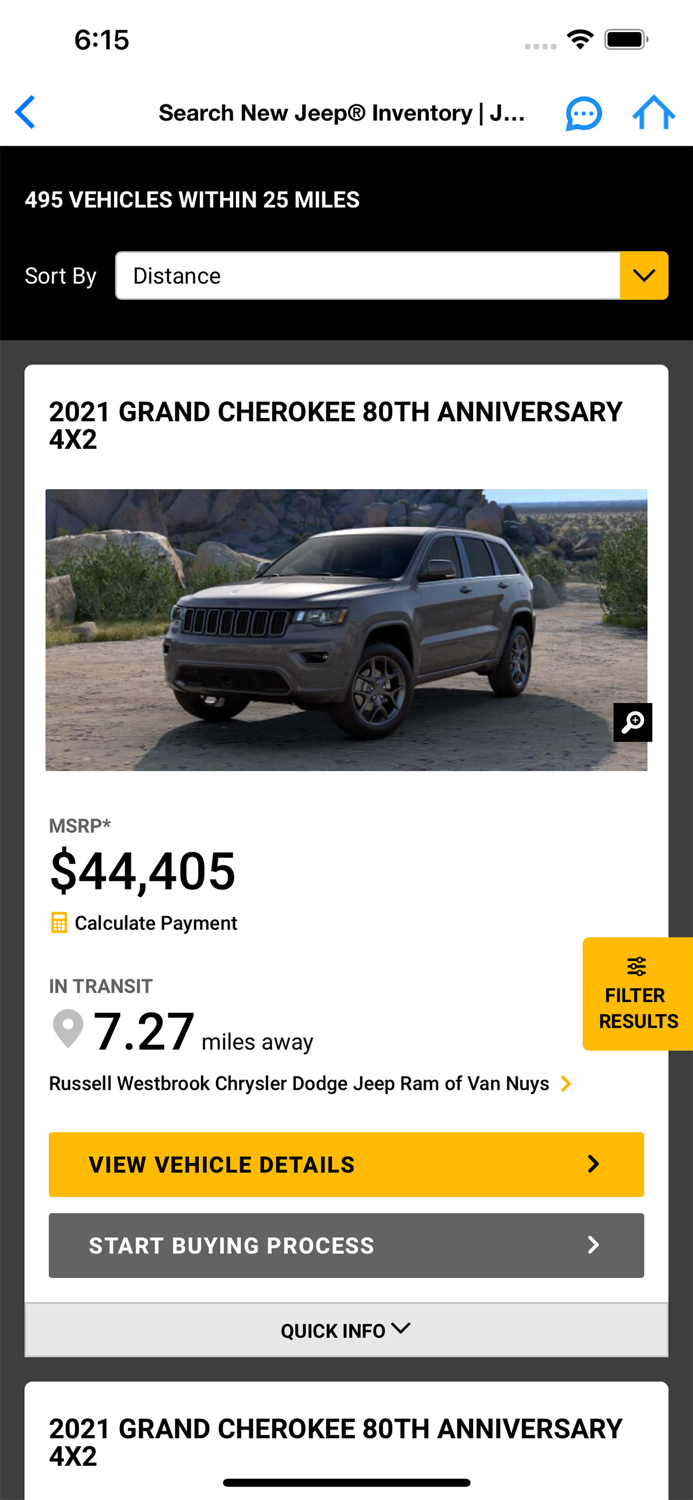This screenshot has height=1500, width=693.
Task: Tap the Wi-Fi icon in status bar
Action: [x=582, y=38]
